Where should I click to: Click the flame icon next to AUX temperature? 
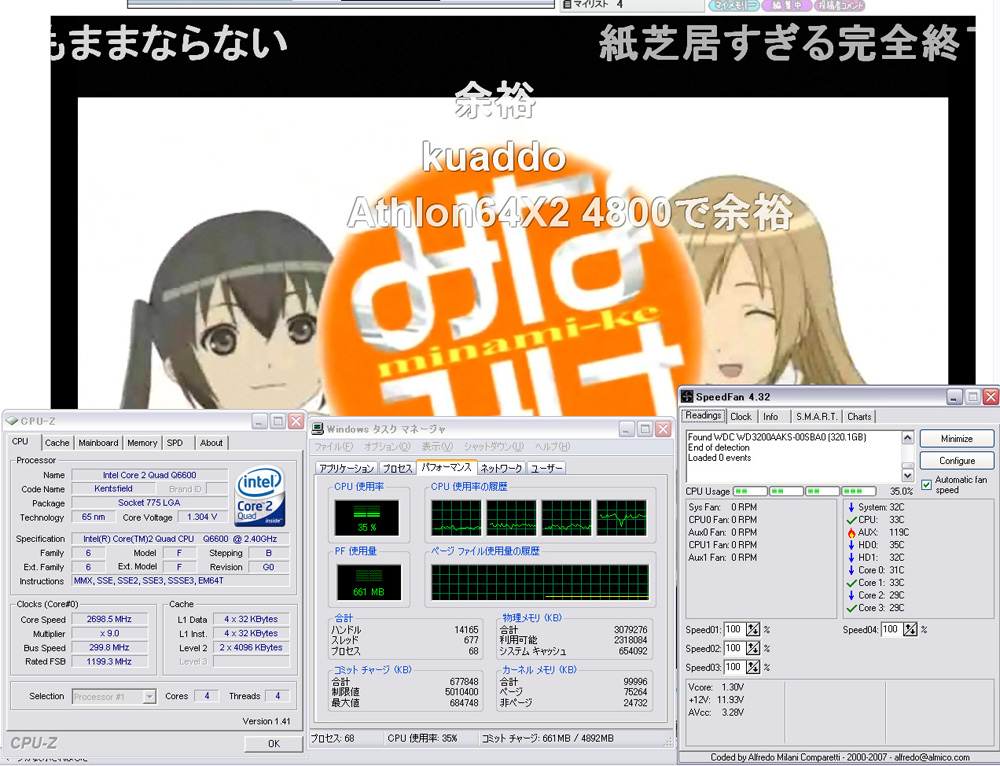851,532
